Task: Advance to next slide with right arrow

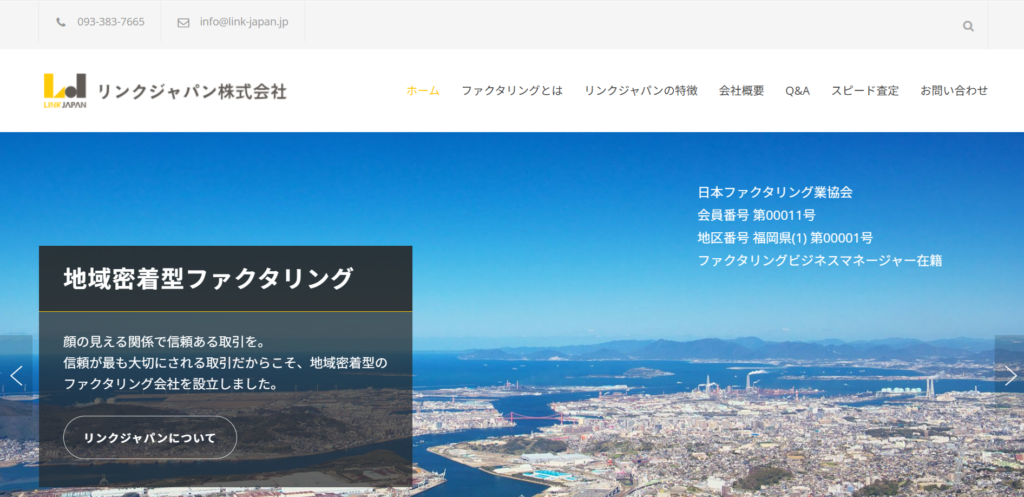Action: (1009, 375)
